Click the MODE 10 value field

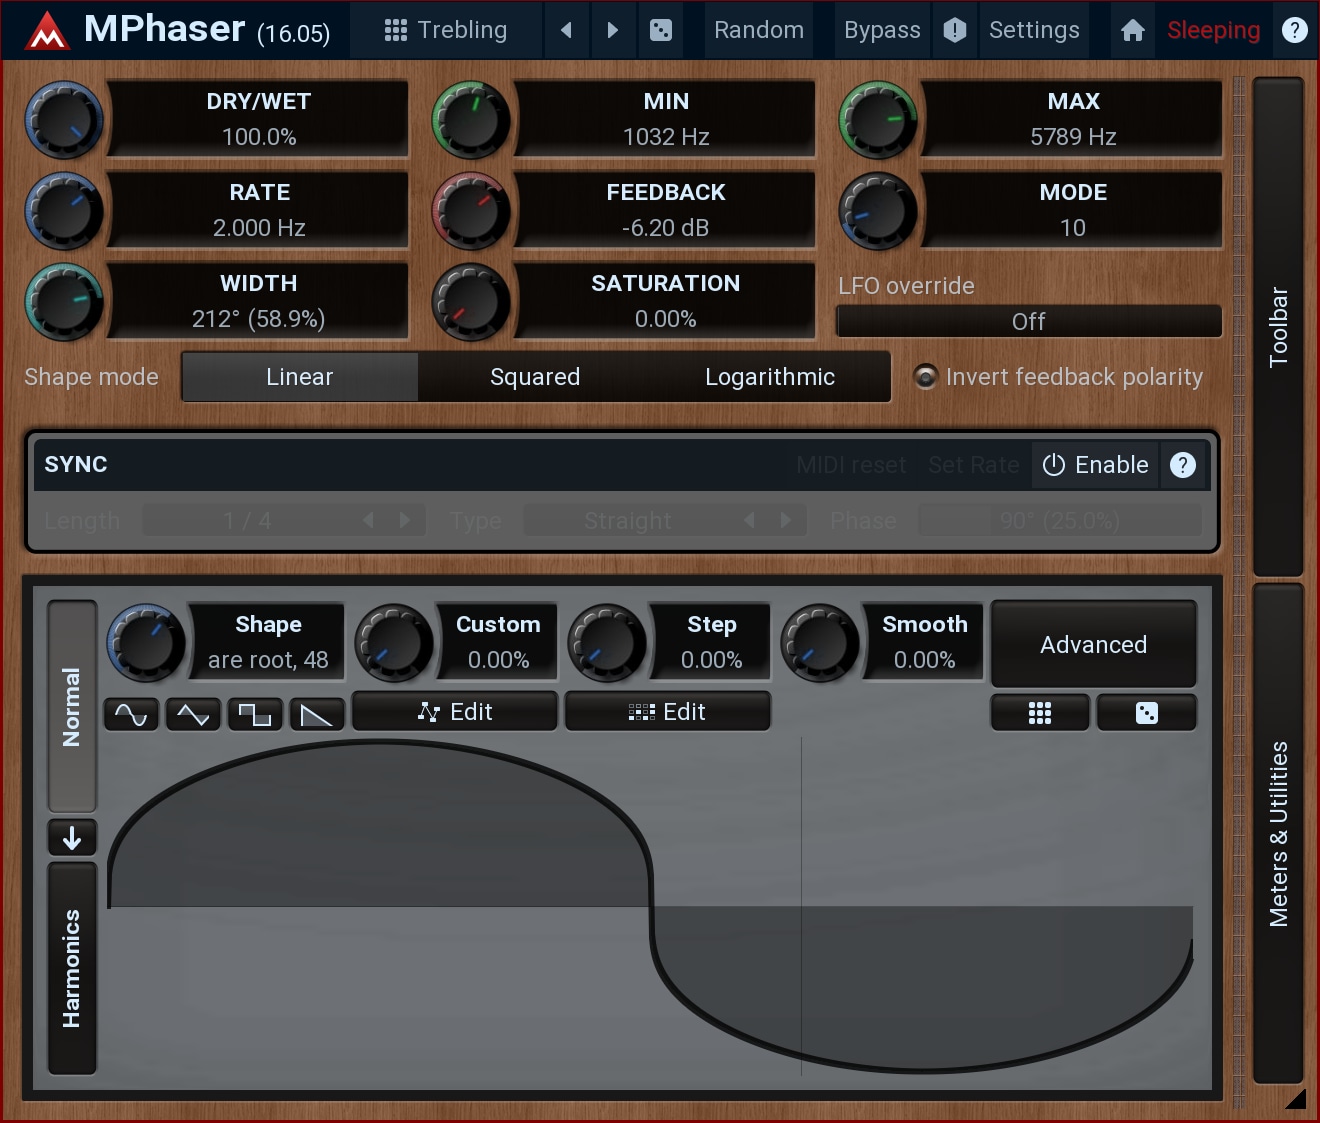click(x=1073, y=210)
